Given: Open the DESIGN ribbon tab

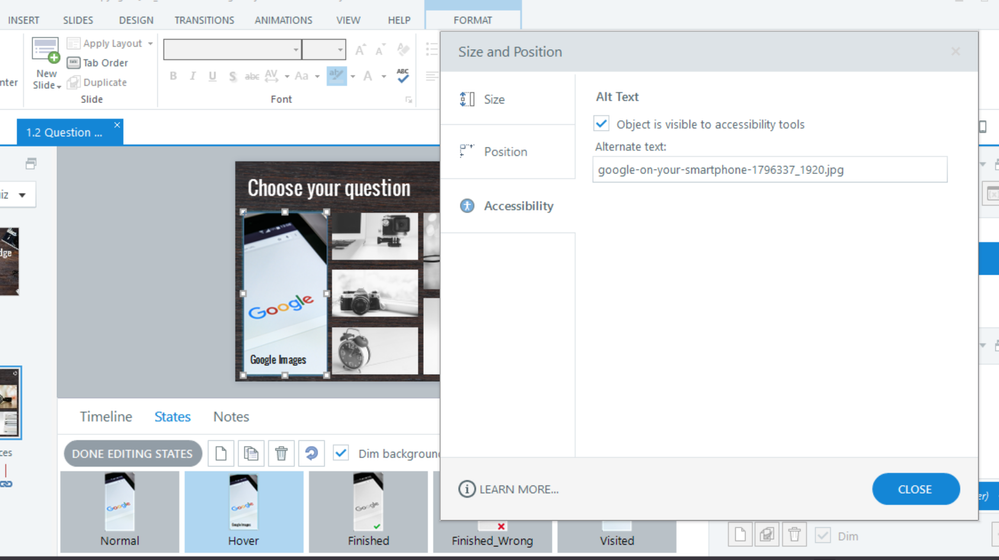Looking at the screenshot, I should click(136, 20).
